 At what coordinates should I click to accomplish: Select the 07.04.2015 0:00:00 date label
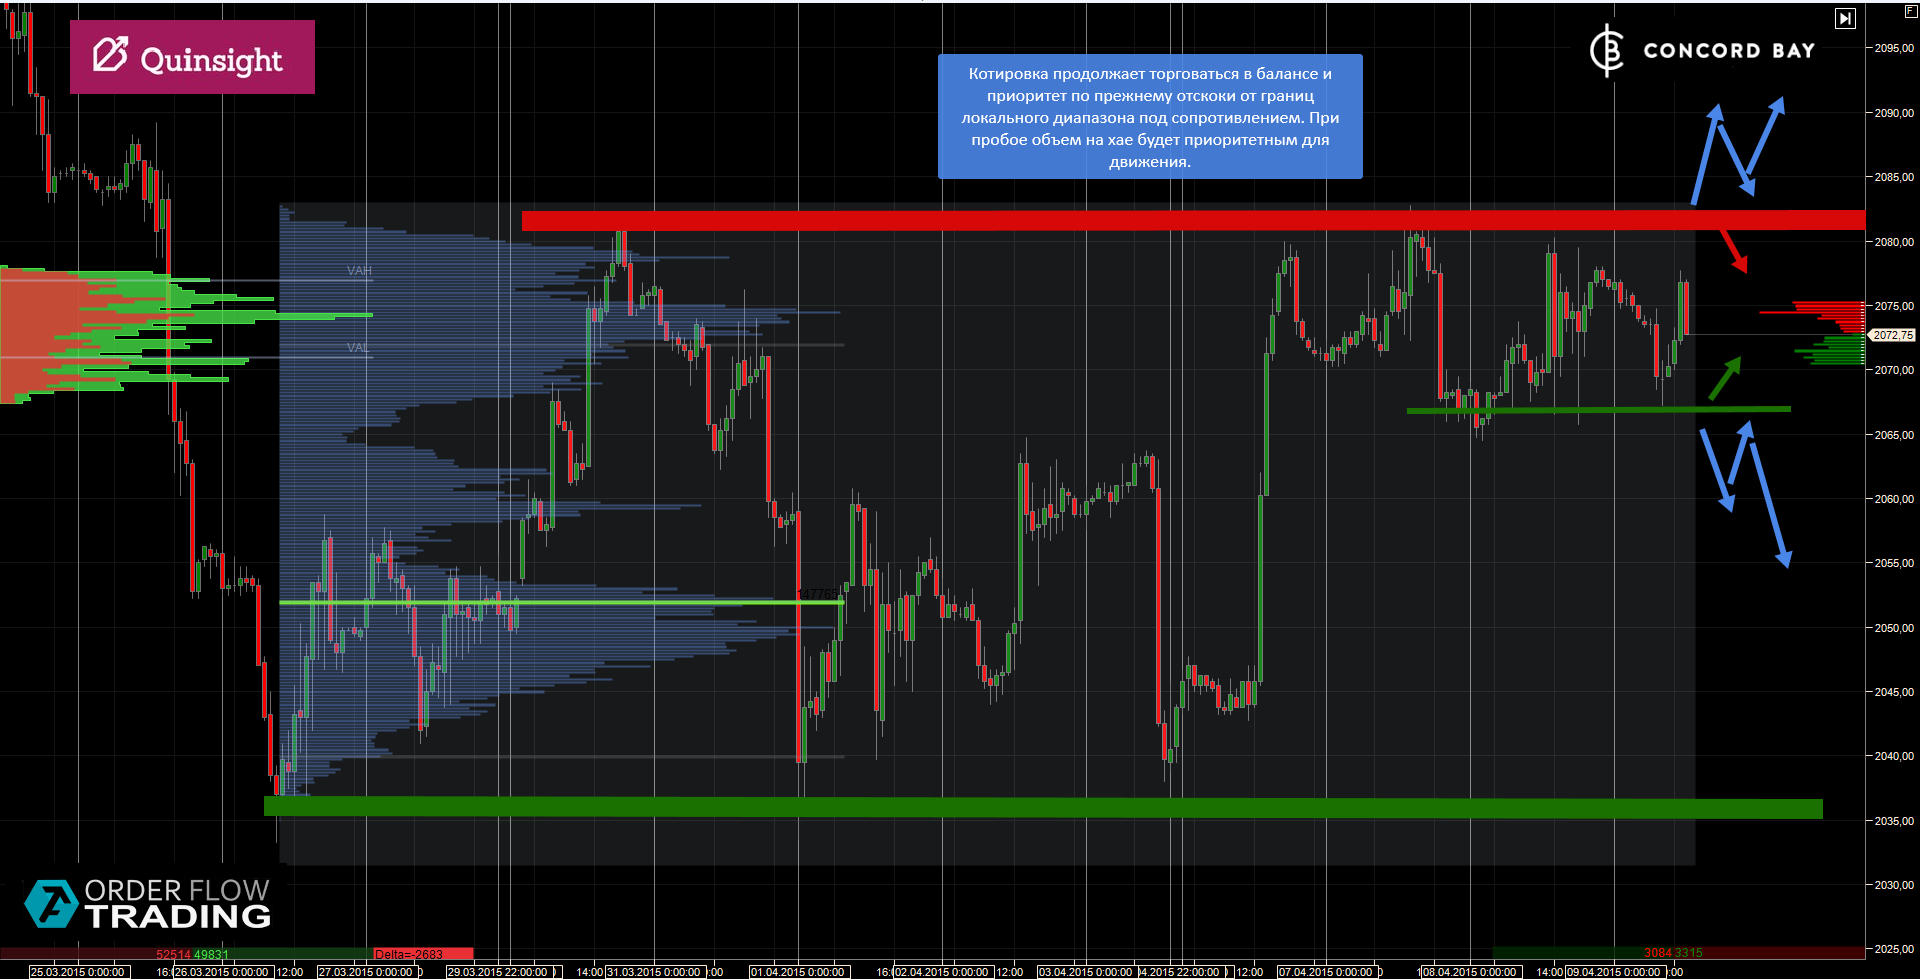tap(1327, 972)
